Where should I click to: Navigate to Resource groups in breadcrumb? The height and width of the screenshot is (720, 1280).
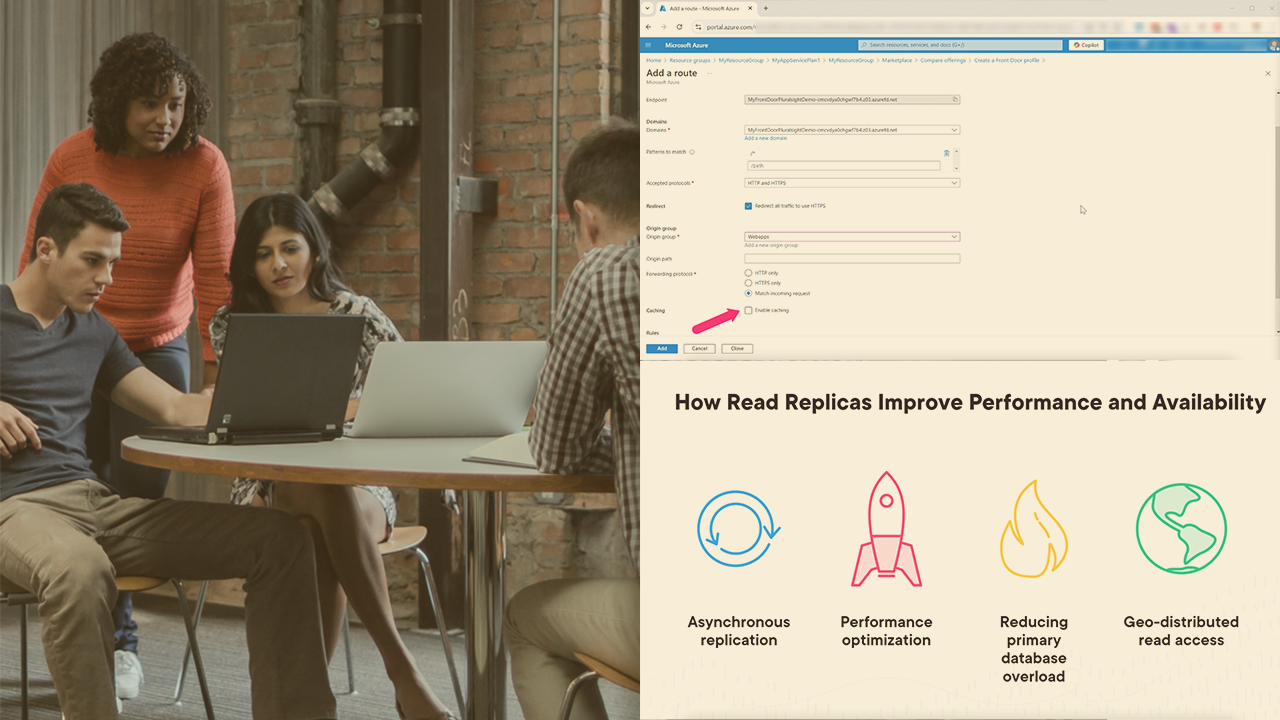(x=690, y=60)
